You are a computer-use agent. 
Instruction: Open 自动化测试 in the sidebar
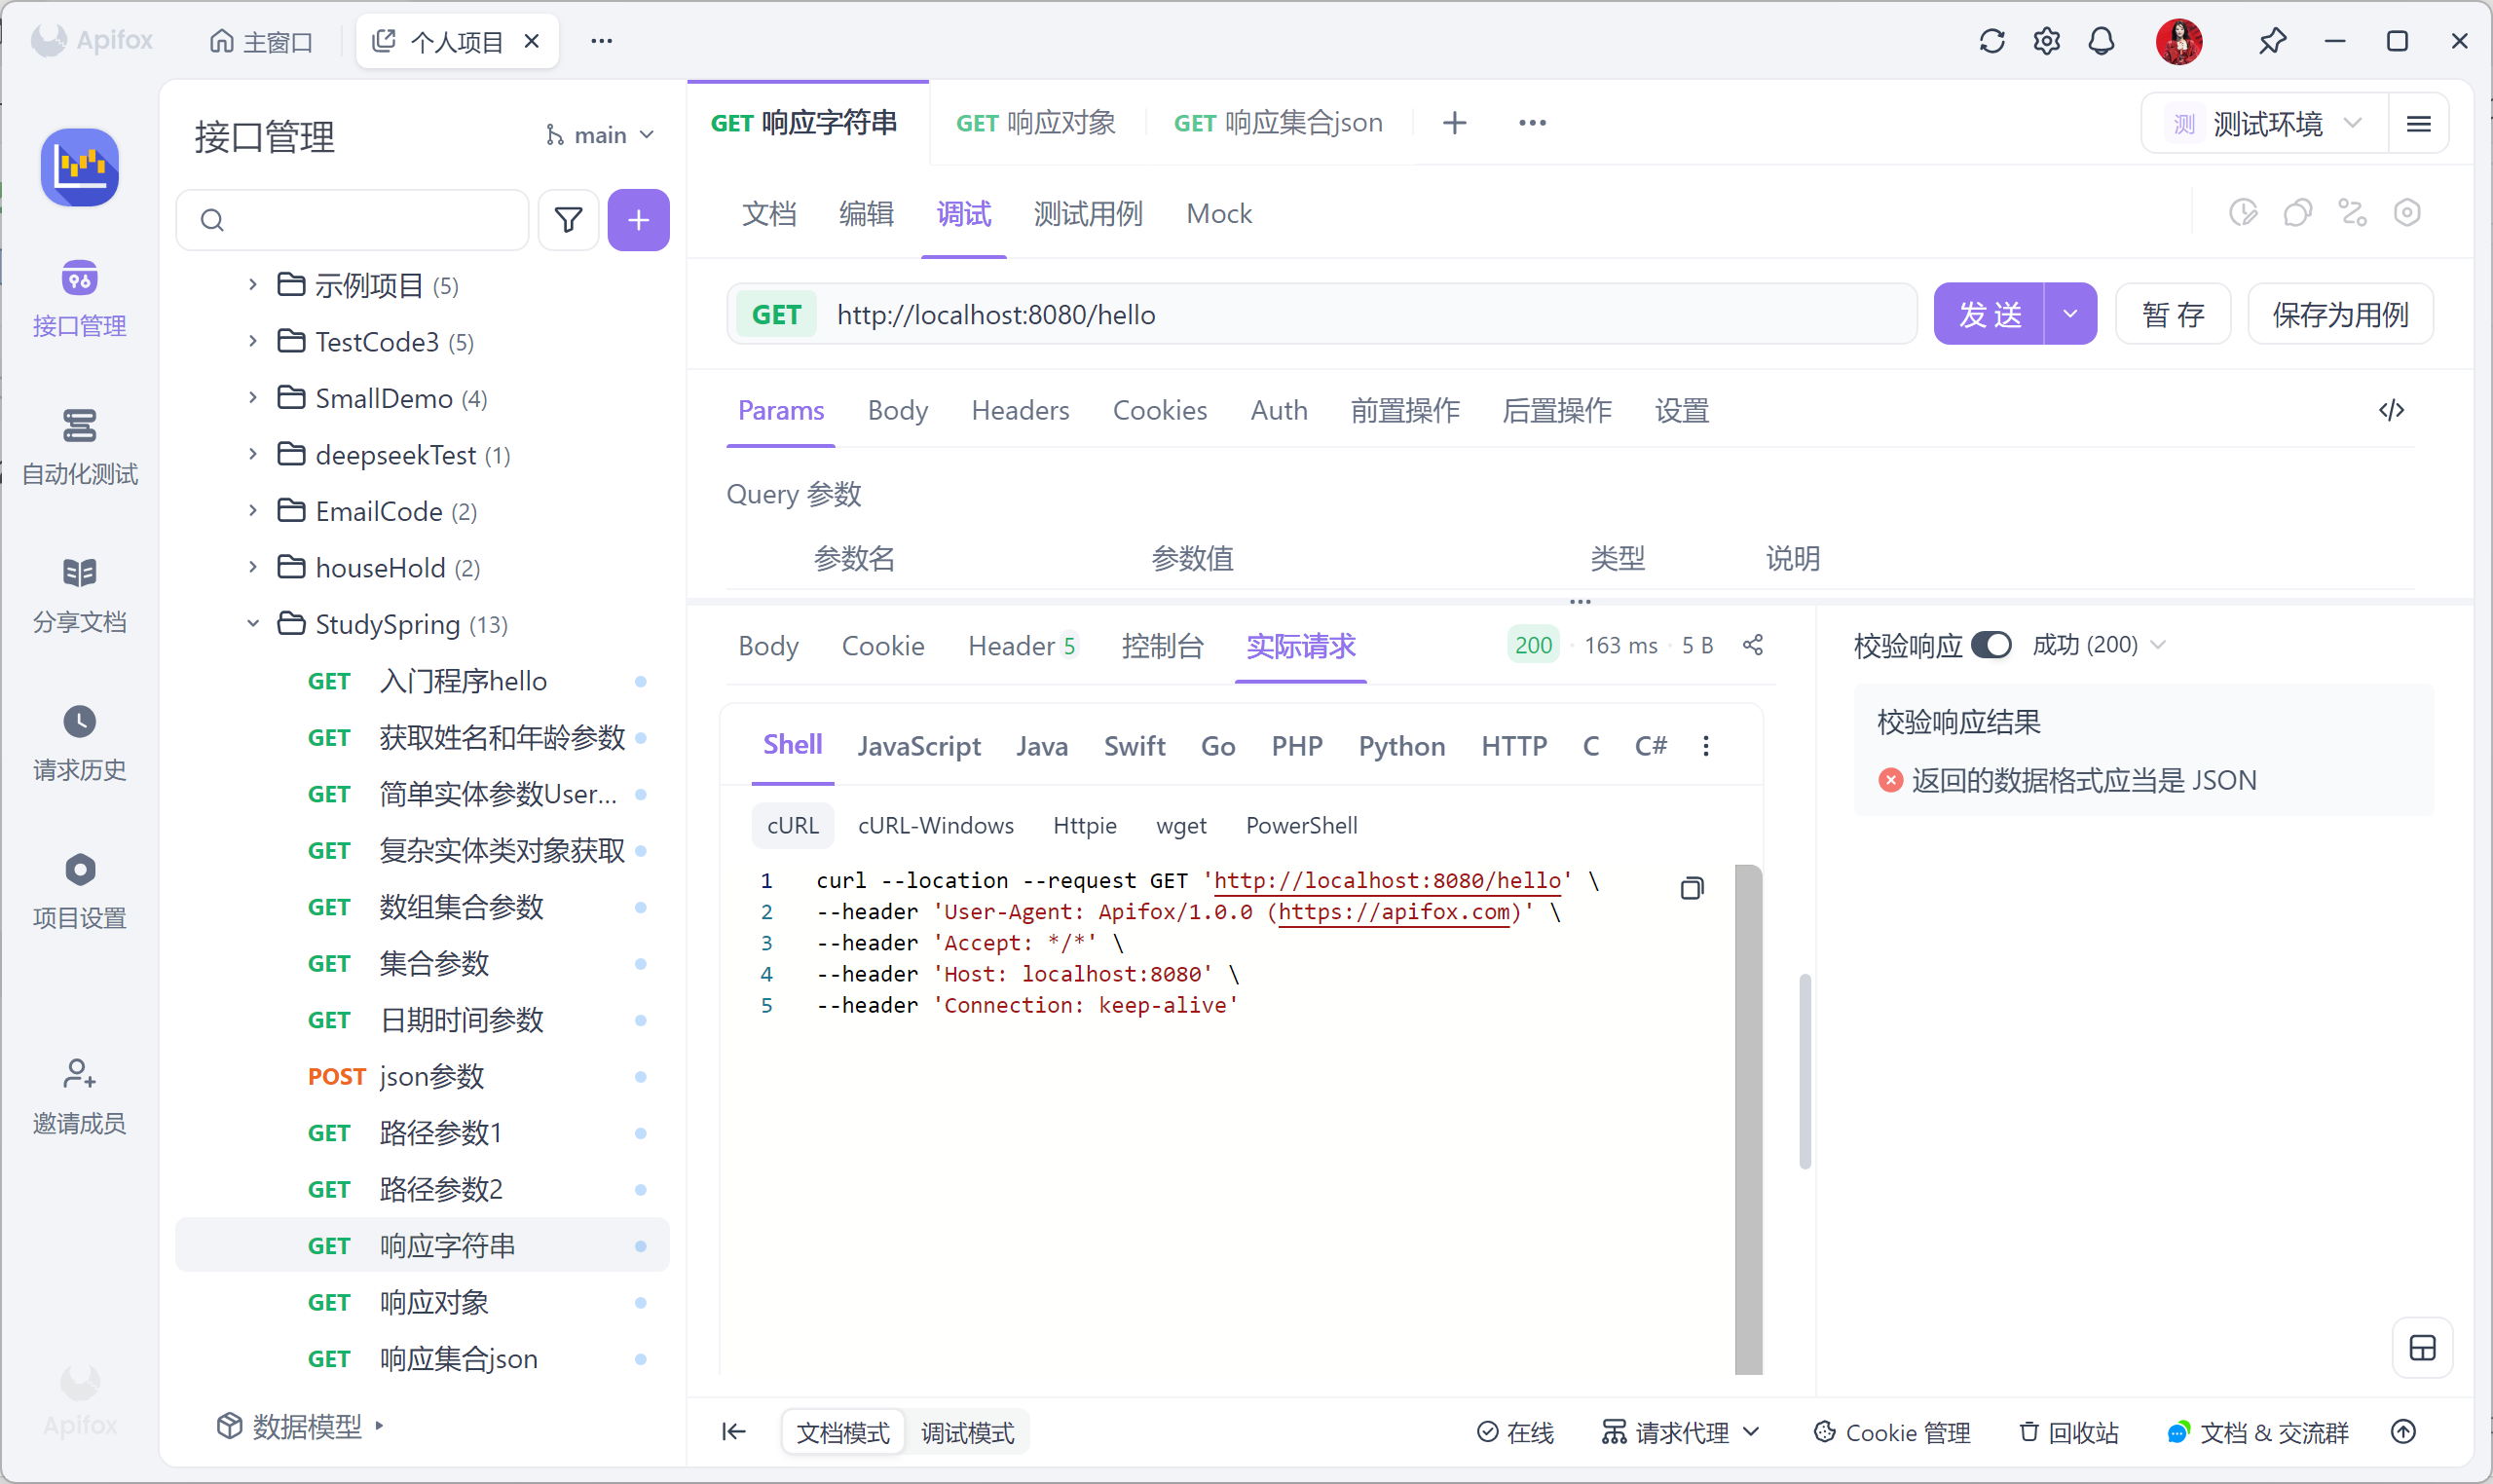pyautogui.click(x=79, y=446)
